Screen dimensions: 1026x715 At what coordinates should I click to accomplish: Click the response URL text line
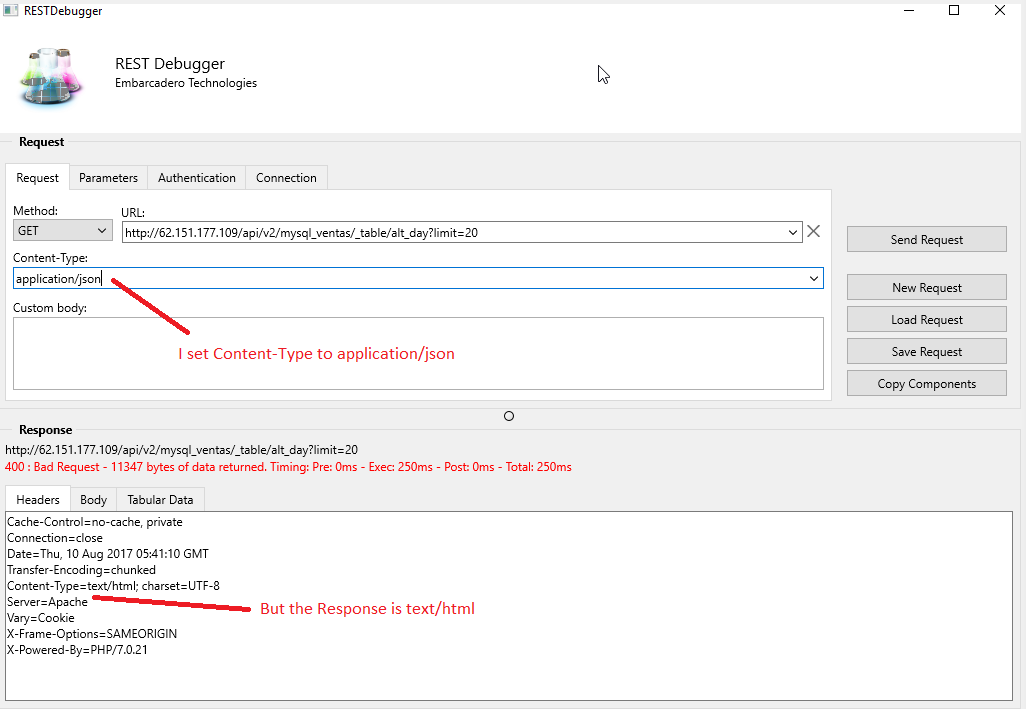(x=181, y=450)
